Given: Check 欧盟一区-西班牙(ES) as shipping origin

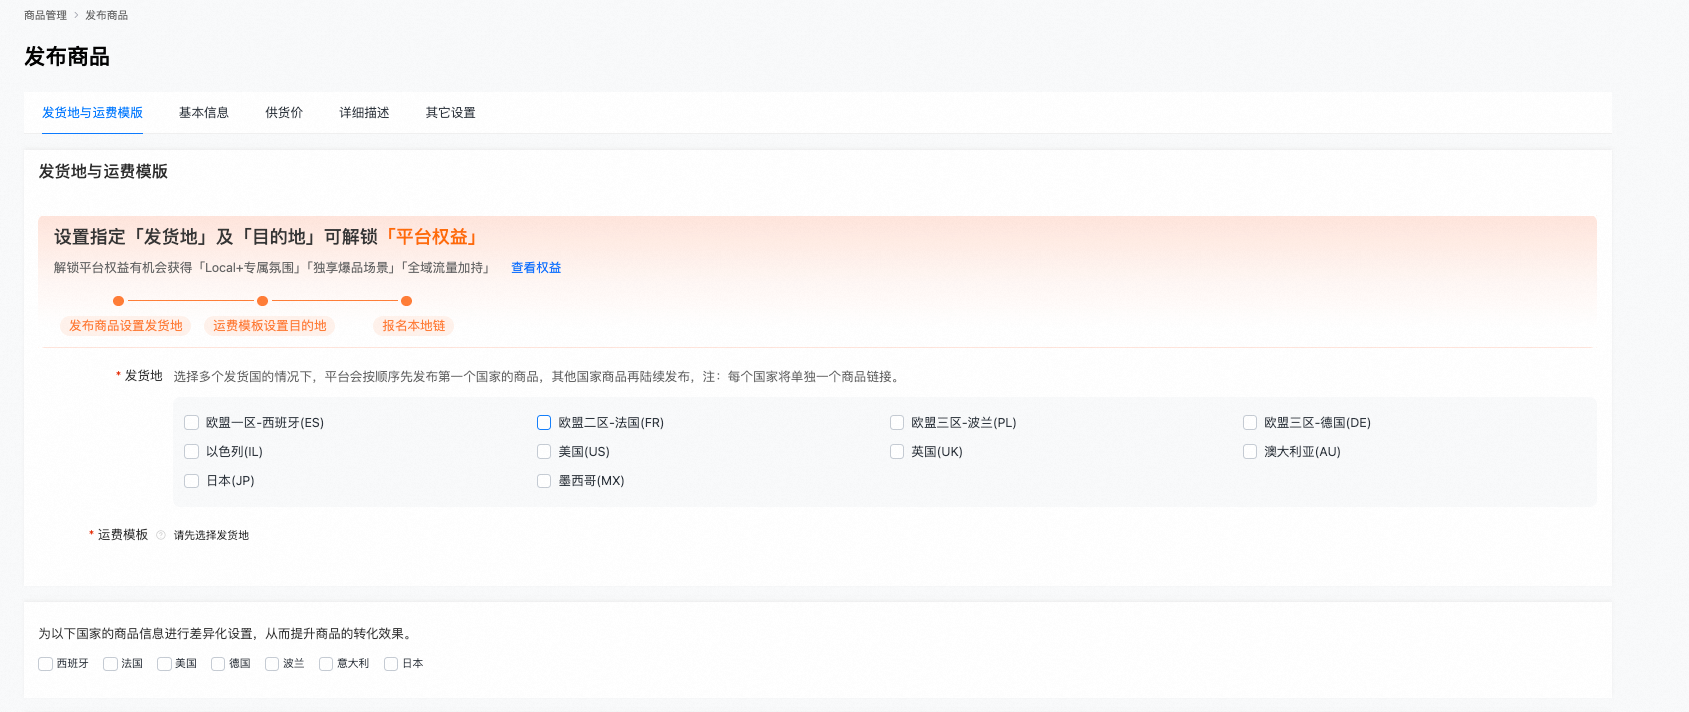Looking at the screenshot, I should [192, 423].
